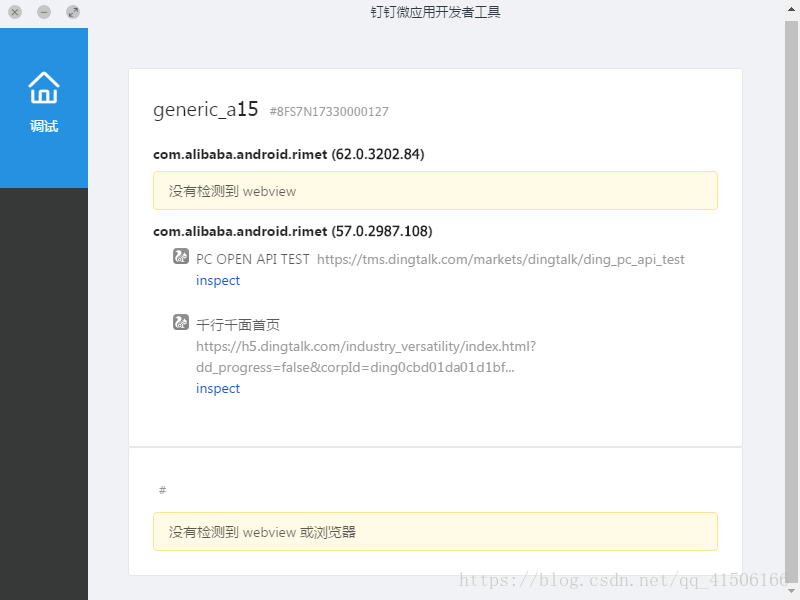Click the industry_versatility index.html URL
800x600 pixels.
click(366, 346)
